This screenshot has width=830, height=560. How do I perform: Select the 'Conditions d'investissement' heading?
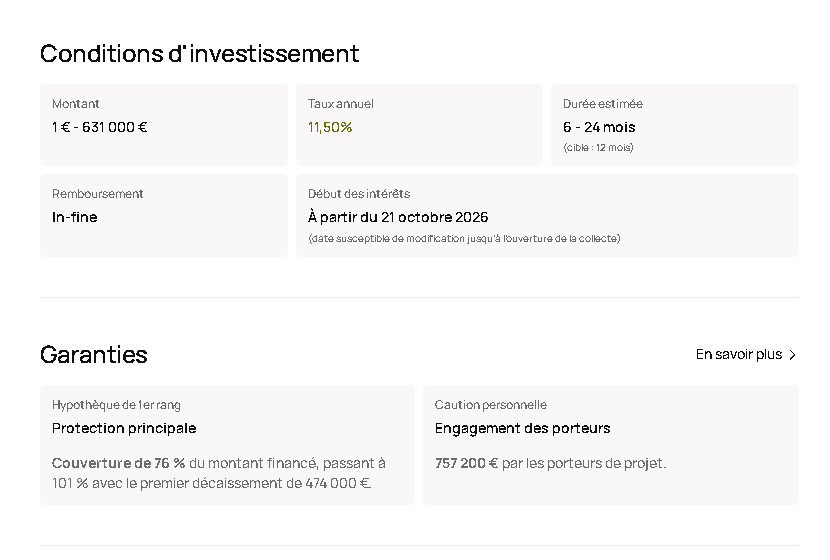[200, 53]
